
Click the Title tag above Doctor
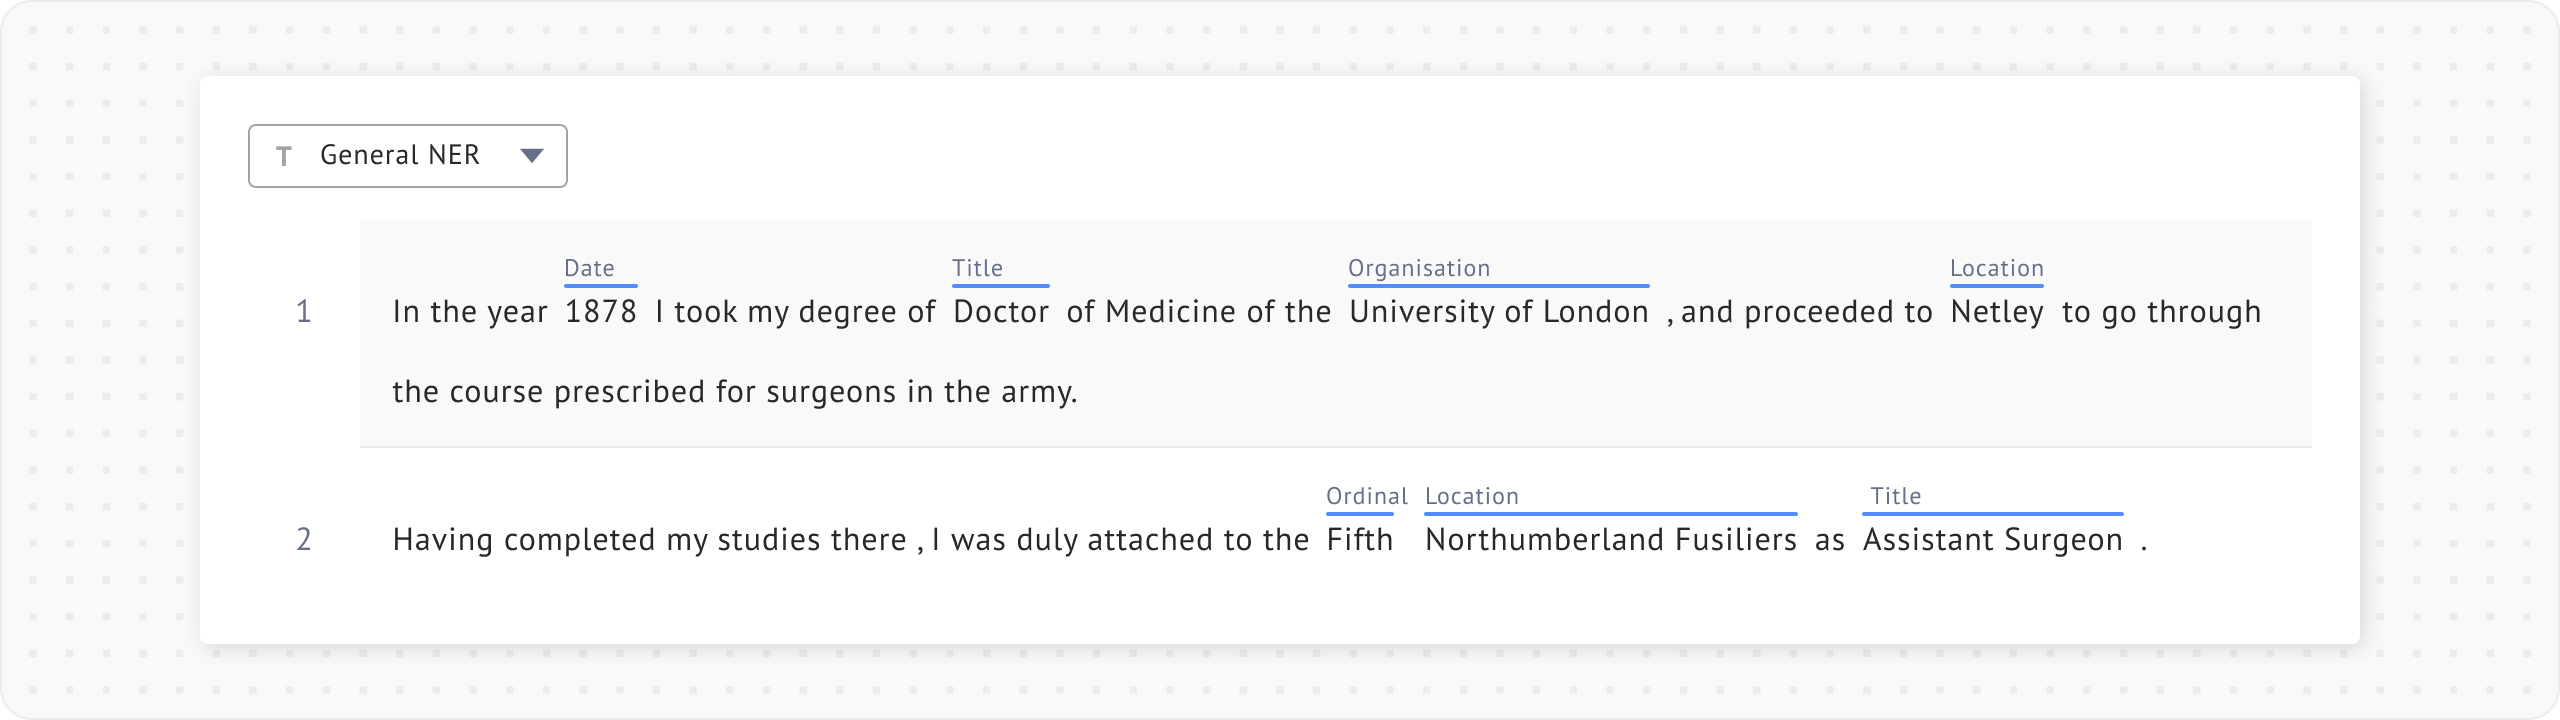click(x=977, y=268)
